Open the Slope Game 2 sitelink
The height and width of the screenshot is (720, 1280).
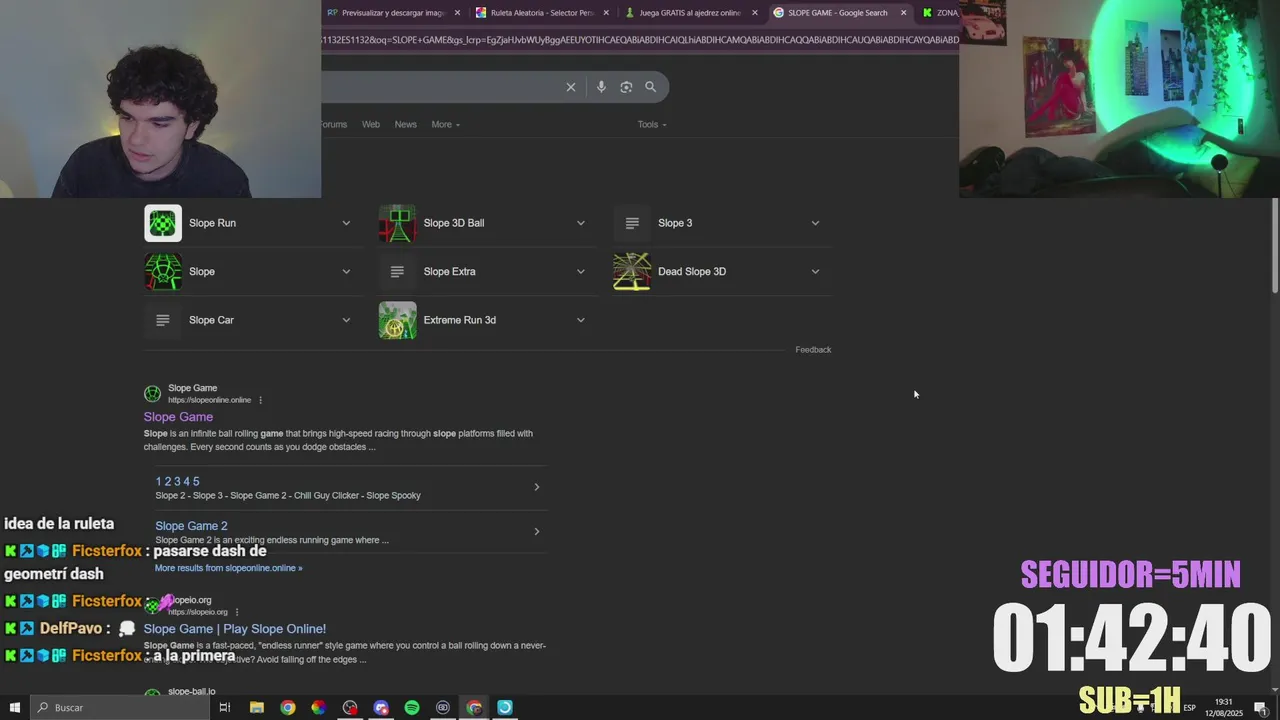click(x=191, y=526)
